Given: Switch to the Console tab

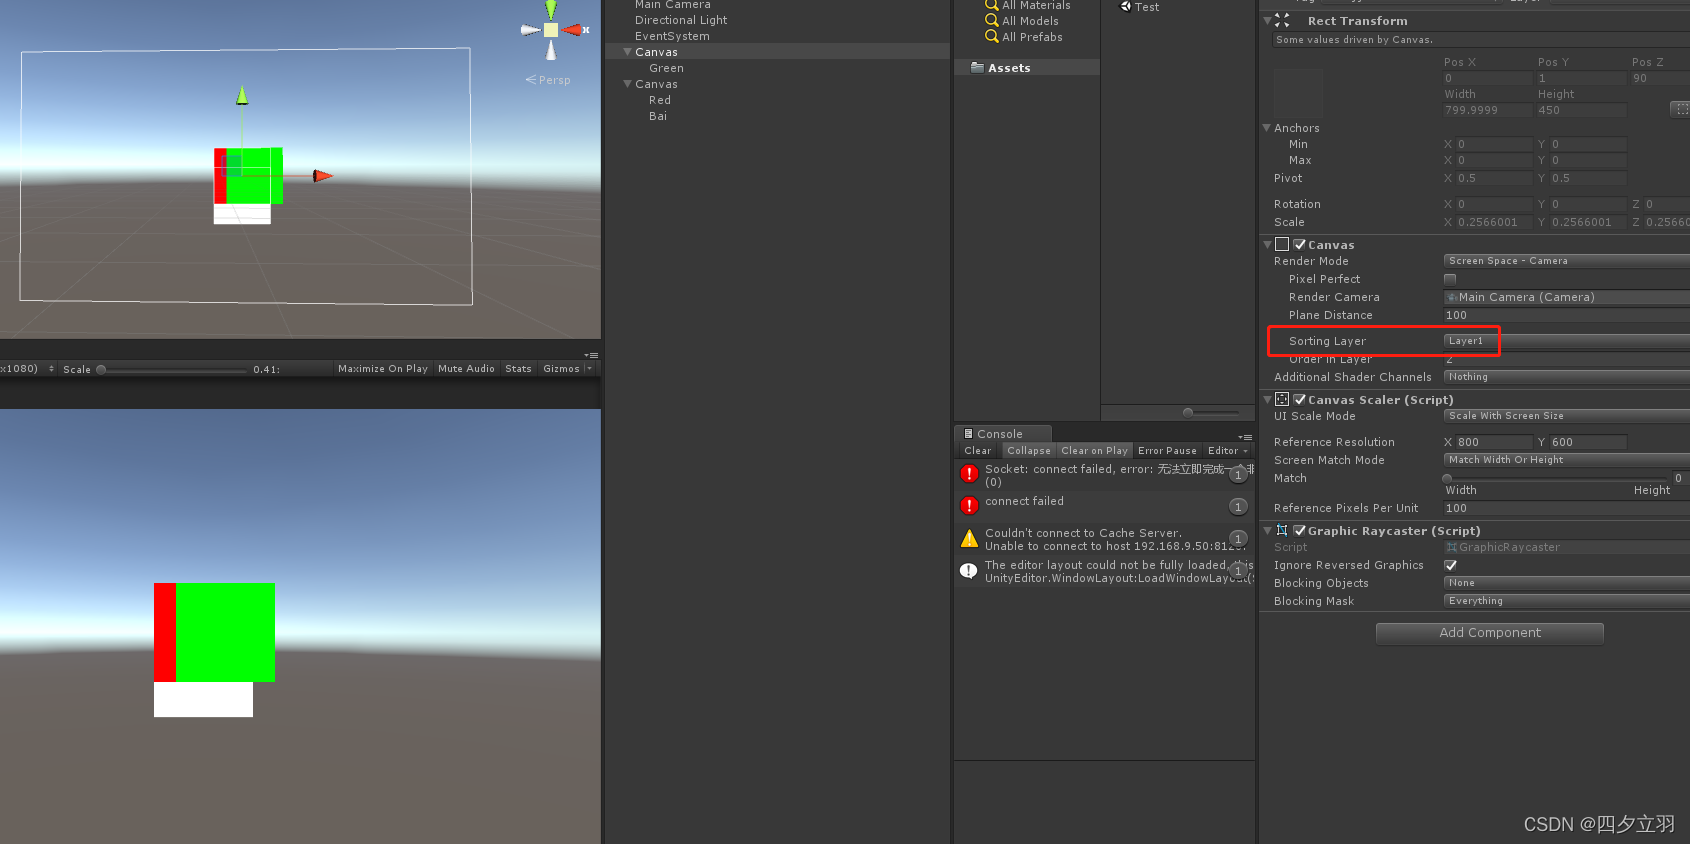Looking at the screenshot, I should (x=1003, y=434).
